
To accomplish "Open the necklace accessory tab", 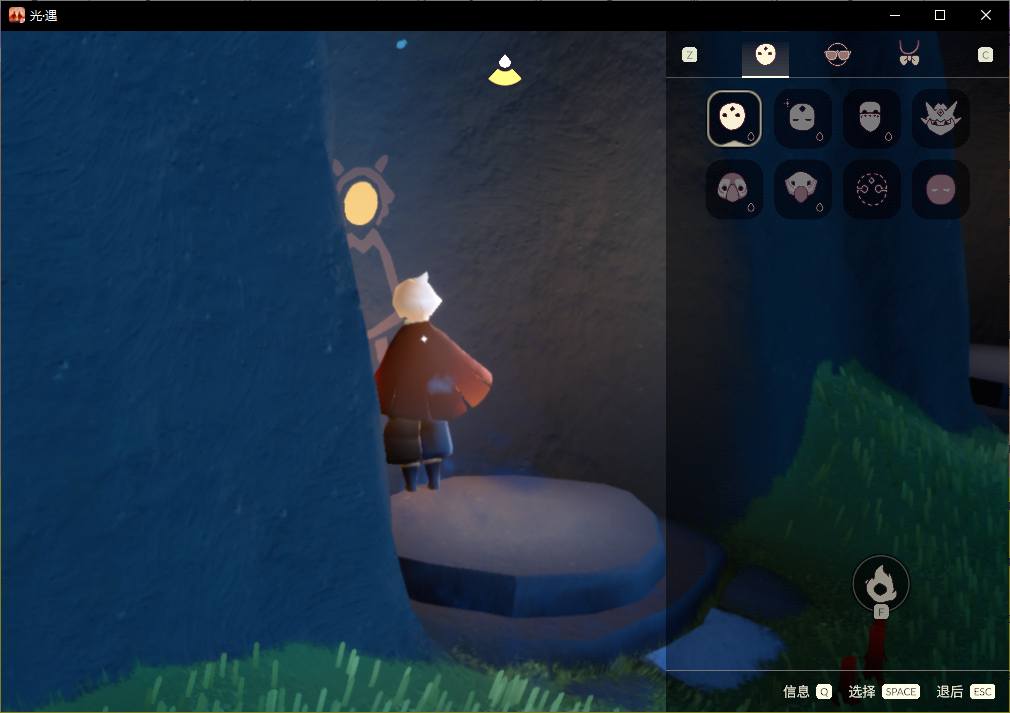I will 909,53.
